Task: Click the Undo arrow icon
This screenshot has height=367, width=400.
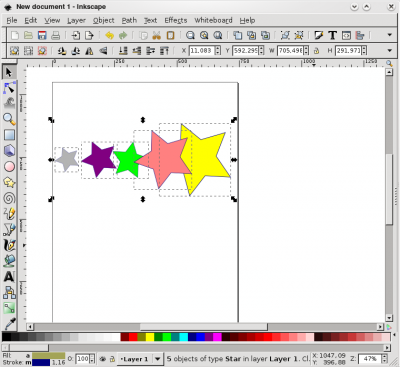Action: (x=109, y=35)
